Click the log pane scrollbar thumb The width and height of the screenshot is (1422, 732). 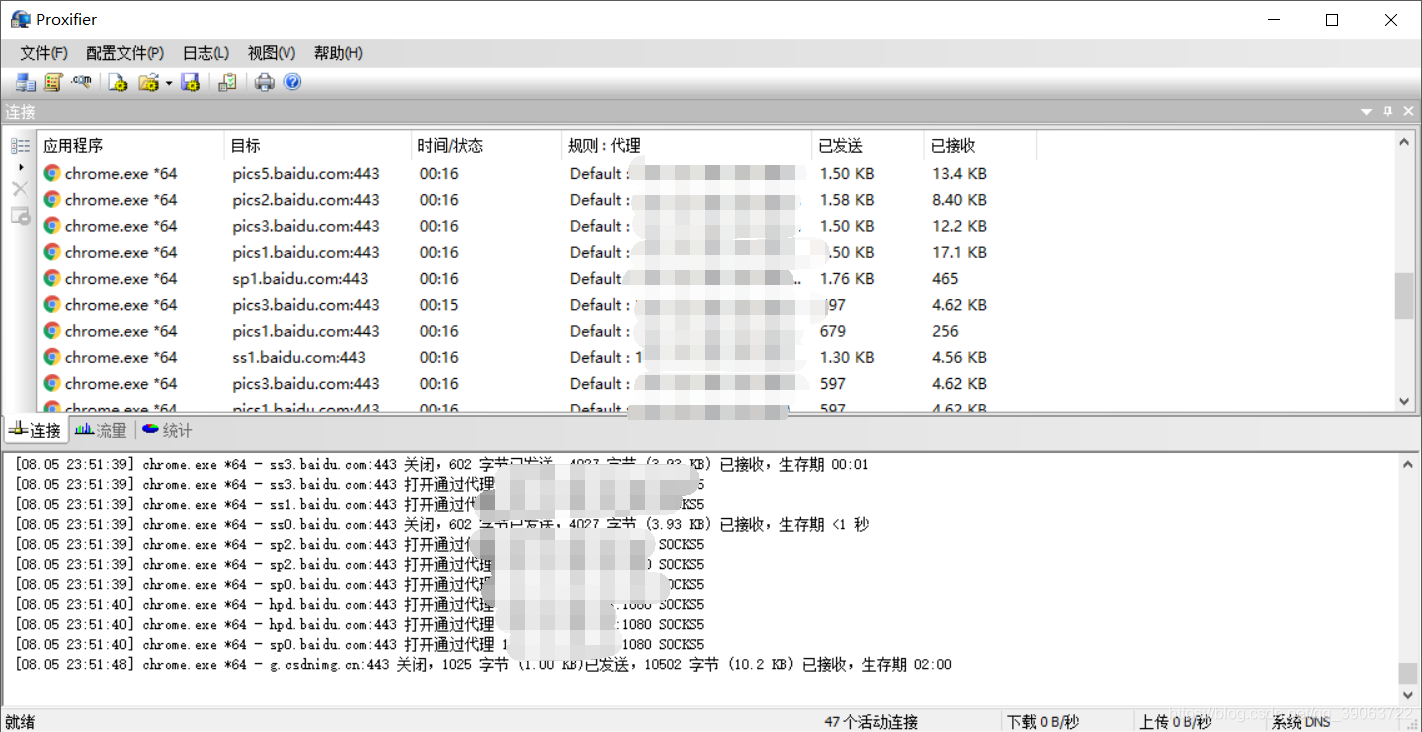click(1408, 673)
